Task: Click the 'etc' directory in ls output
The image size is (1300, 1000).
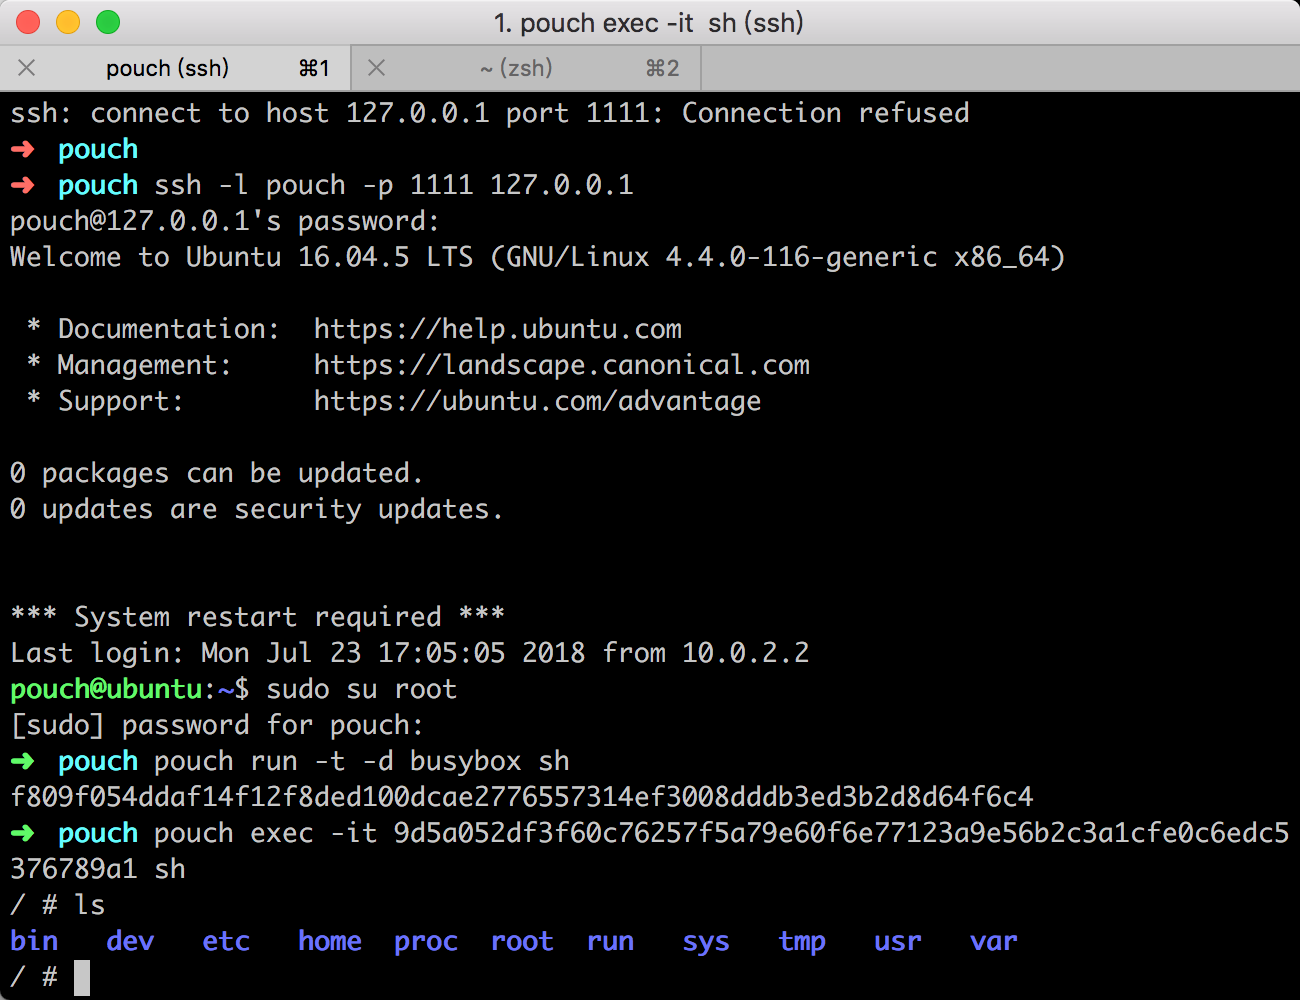Action: 226,941
